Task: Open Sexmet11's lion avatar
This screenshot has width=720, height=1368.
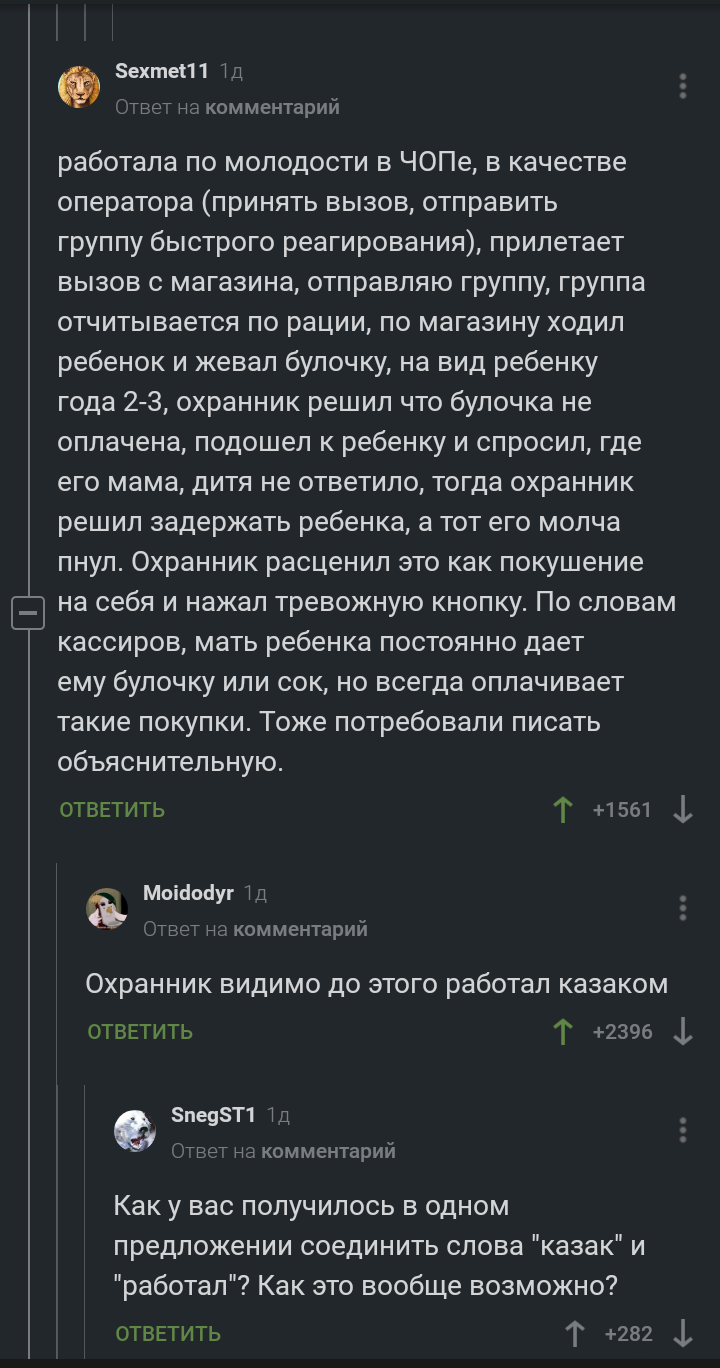Action: (79, 87)
